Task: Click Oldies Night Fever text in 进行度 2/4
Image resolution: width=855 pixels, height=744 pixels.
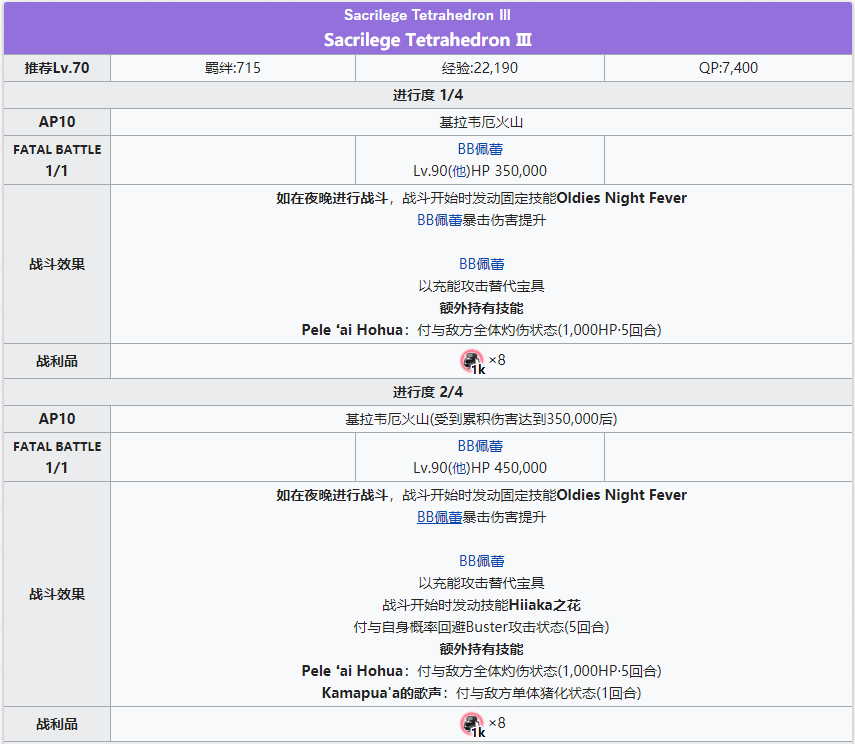Action: (622, 495)
